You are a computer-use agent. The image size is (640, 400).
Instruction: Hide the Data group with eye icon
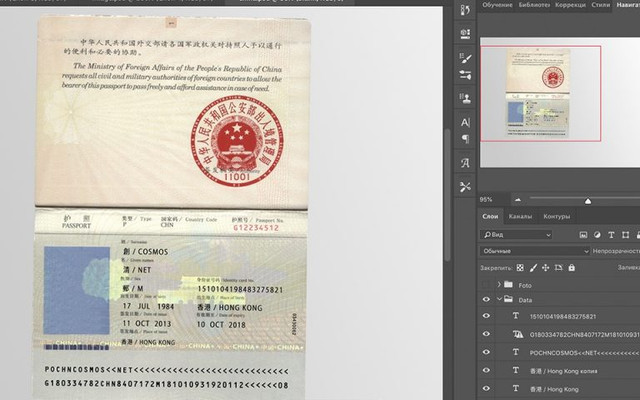(486, 299)
